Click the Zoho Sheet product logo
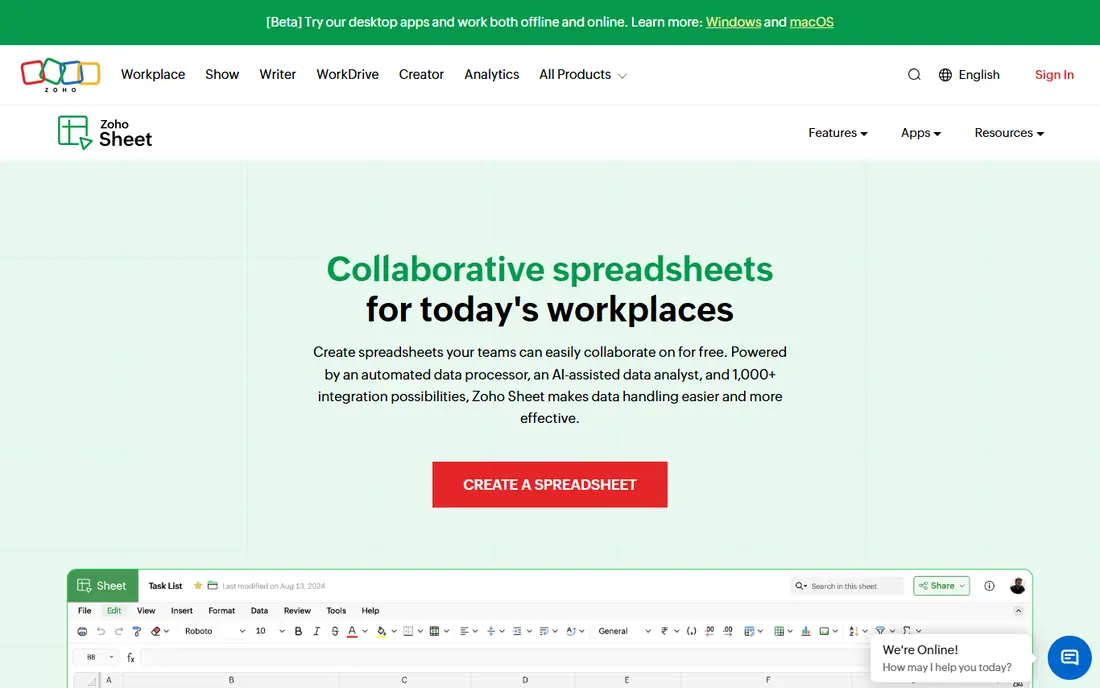This screenshot has height=688, width=1100. (x=105, y=133)
